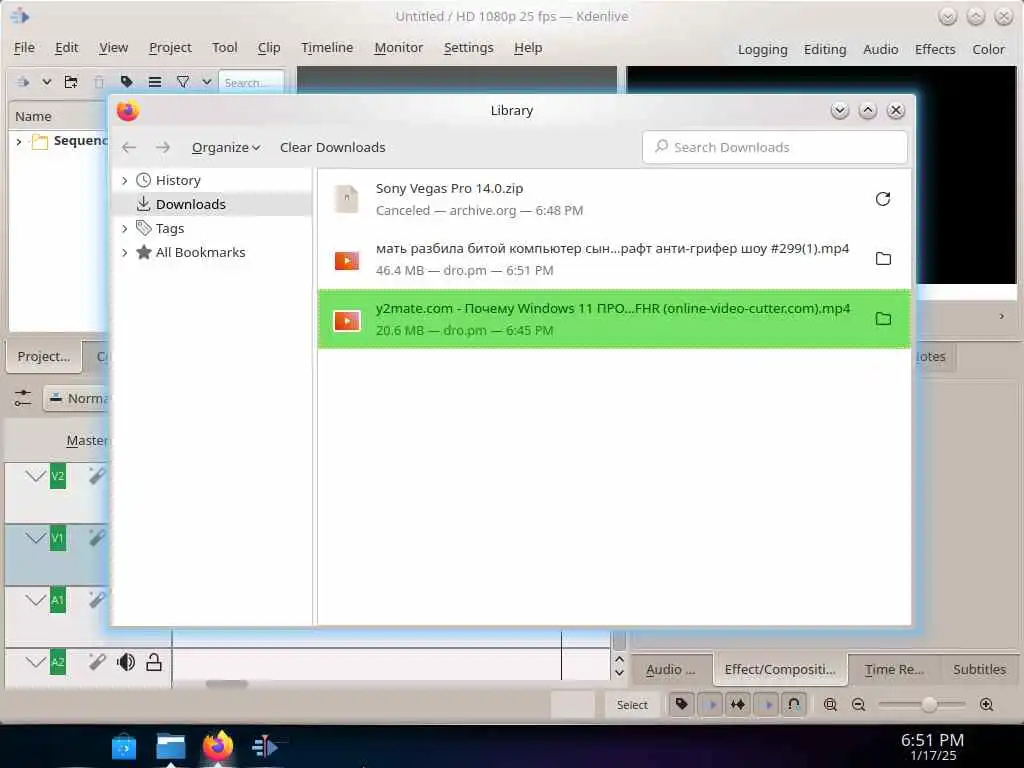Switch to the Effects workspace layout
Image resolution: width=1024 pixels, height=768 pixels.
pos(935,50)
